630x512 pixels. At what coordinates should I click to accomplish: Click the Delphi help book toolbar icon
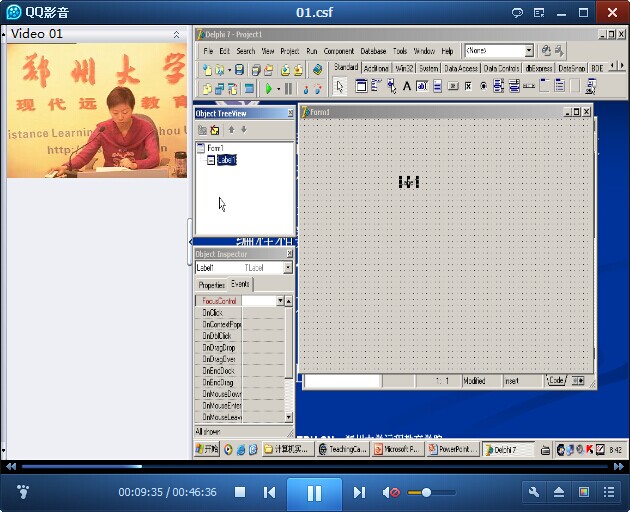(x=317, y=70)
